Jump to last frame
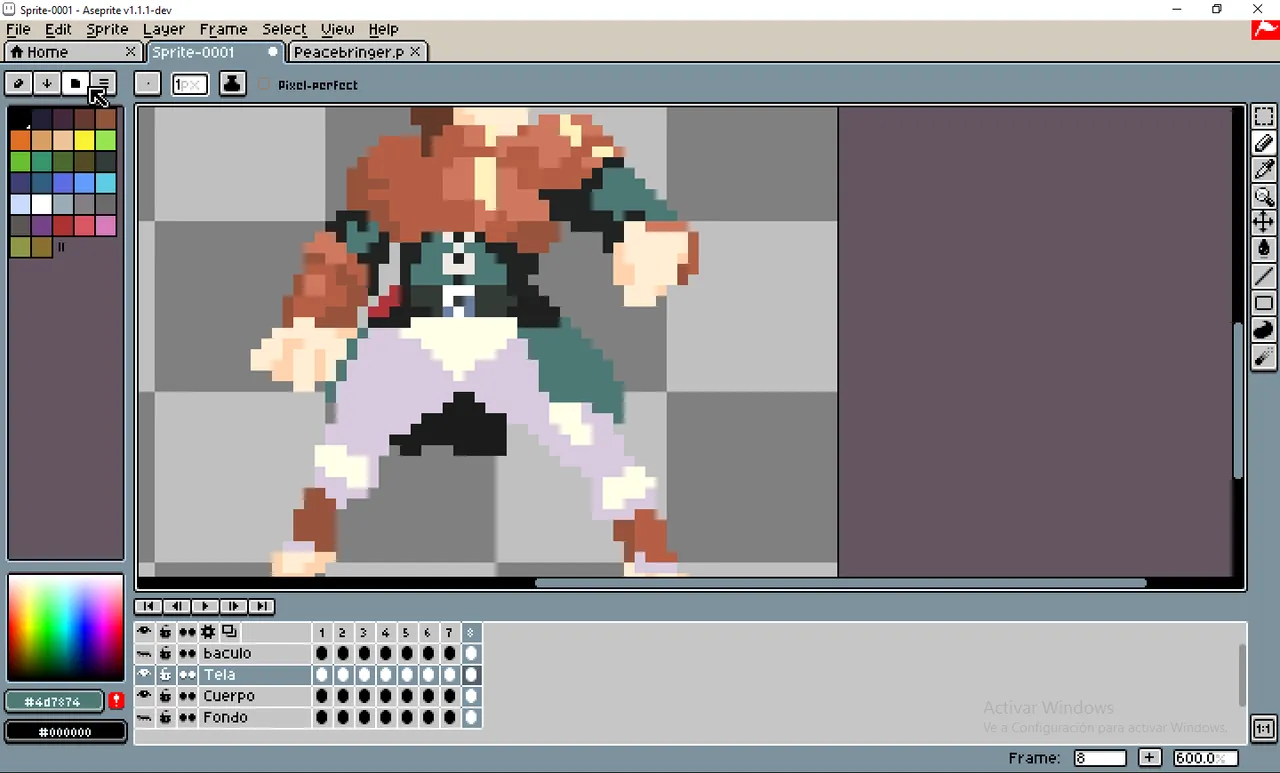This screenshot has width=1280, height=773. tap(261, 606)
